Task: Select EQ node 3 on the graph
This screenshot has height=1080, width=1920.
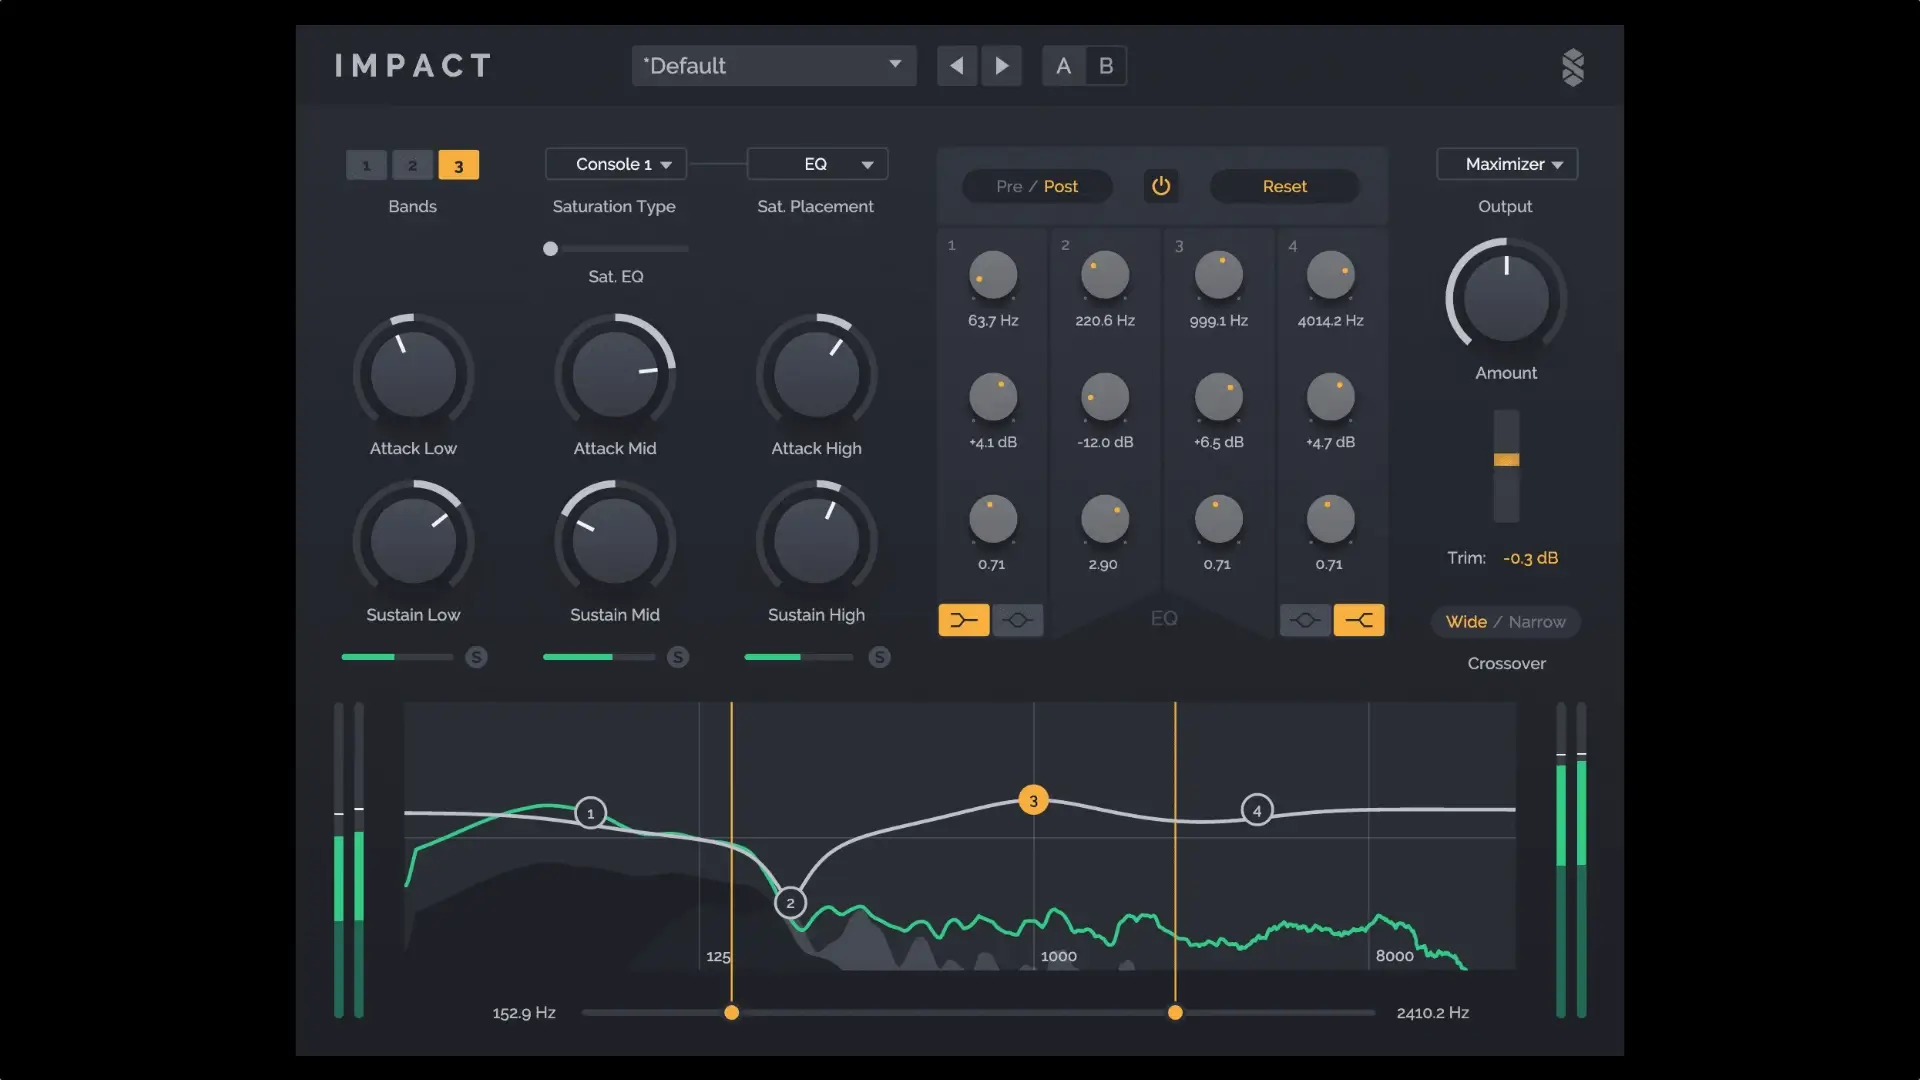Action: (x=1033, y=800)
